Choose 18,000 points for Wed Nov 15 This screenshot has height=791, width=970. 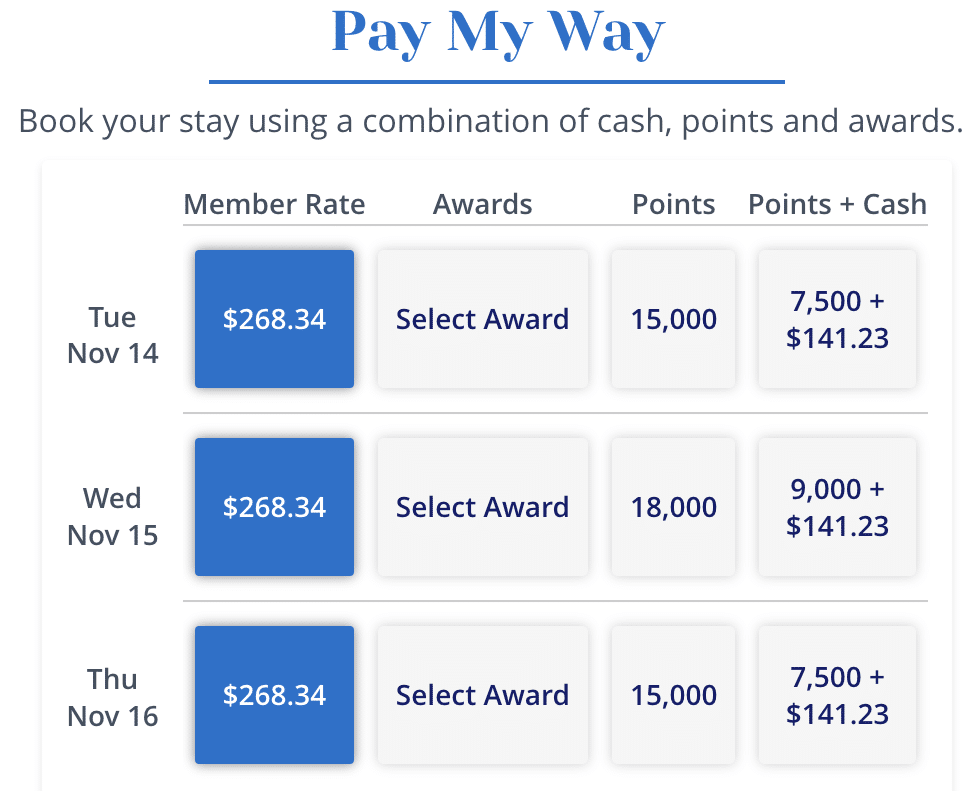pyautogui.click(x=673, y=507)
